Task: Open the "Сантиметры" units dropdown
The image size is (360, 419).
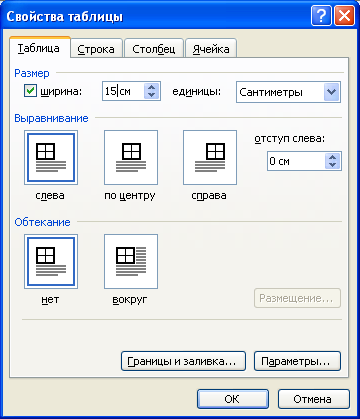Action: click(x=331, y=92)
